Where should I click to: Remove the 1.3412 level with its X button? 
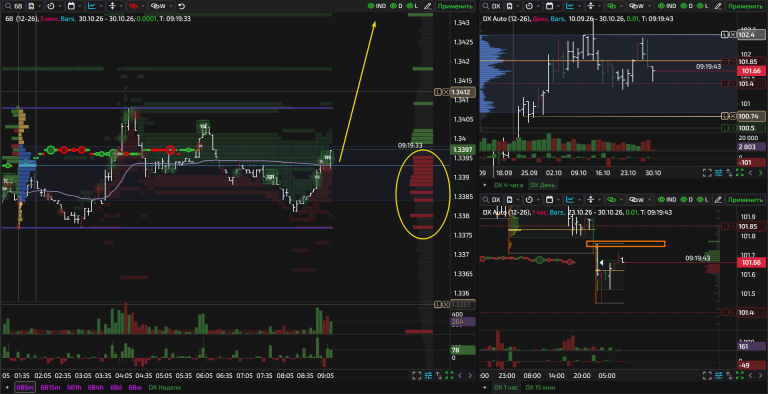click(x=446, y=92)
